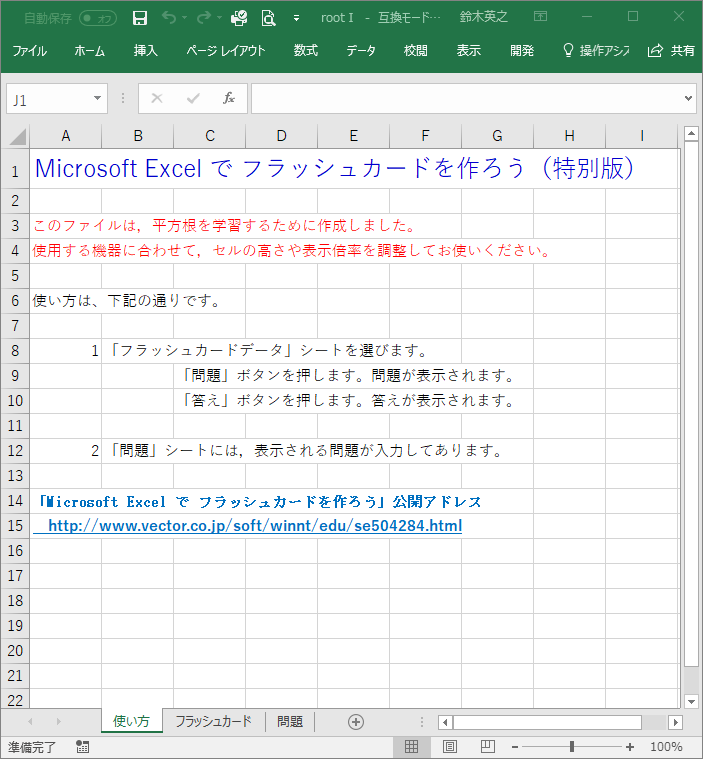Open the vector.co.jp hyperlink in cell
This screenshot has width=703, height=759.
pyautogui.click(x=254, y=525)
